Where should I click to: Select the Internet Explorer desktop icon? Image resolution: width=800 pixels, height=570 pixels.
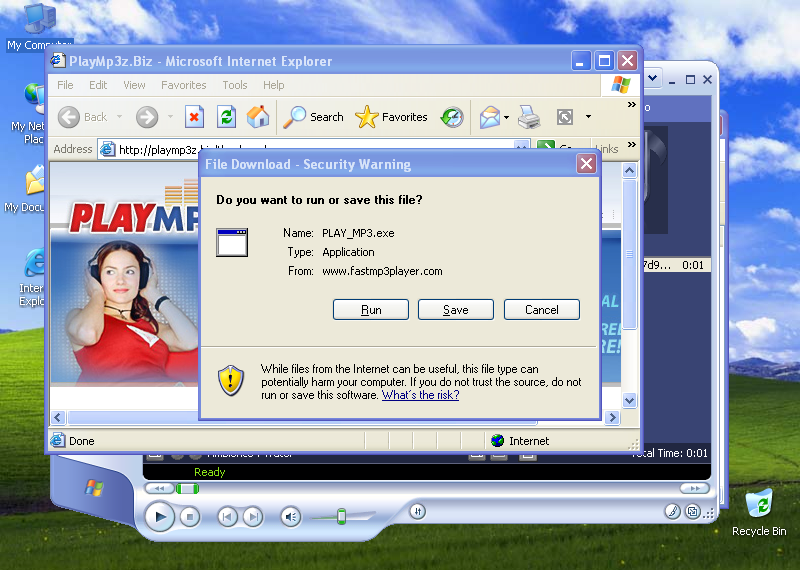(32, 278)
